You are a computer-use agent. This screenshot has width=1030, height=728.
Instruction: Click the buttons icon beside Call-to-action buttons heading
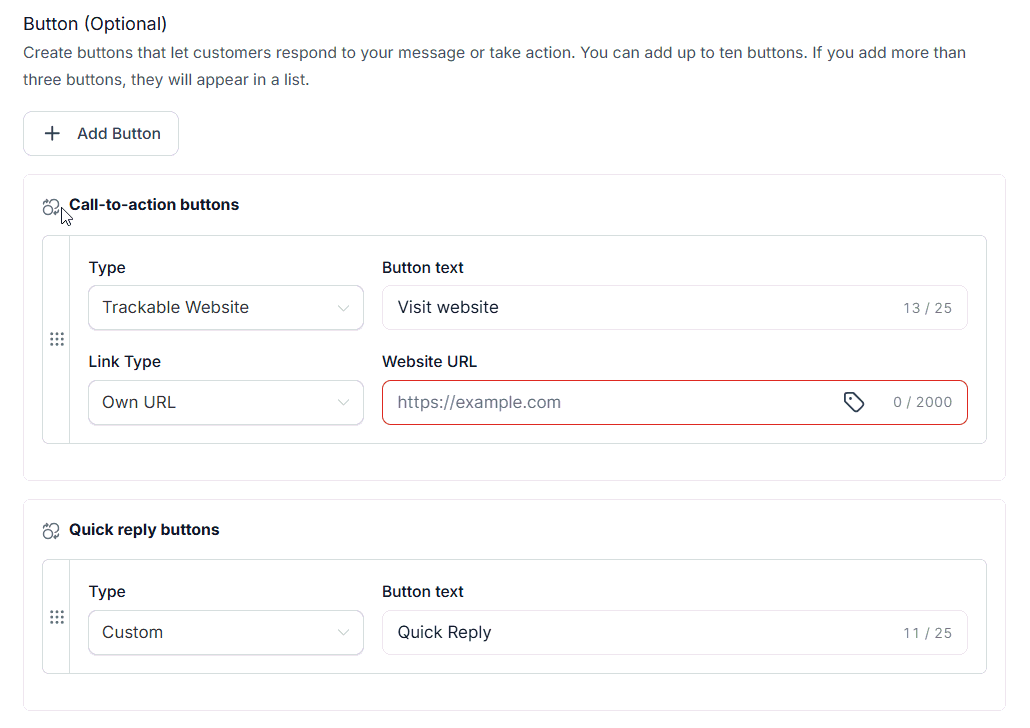[51, 205]
